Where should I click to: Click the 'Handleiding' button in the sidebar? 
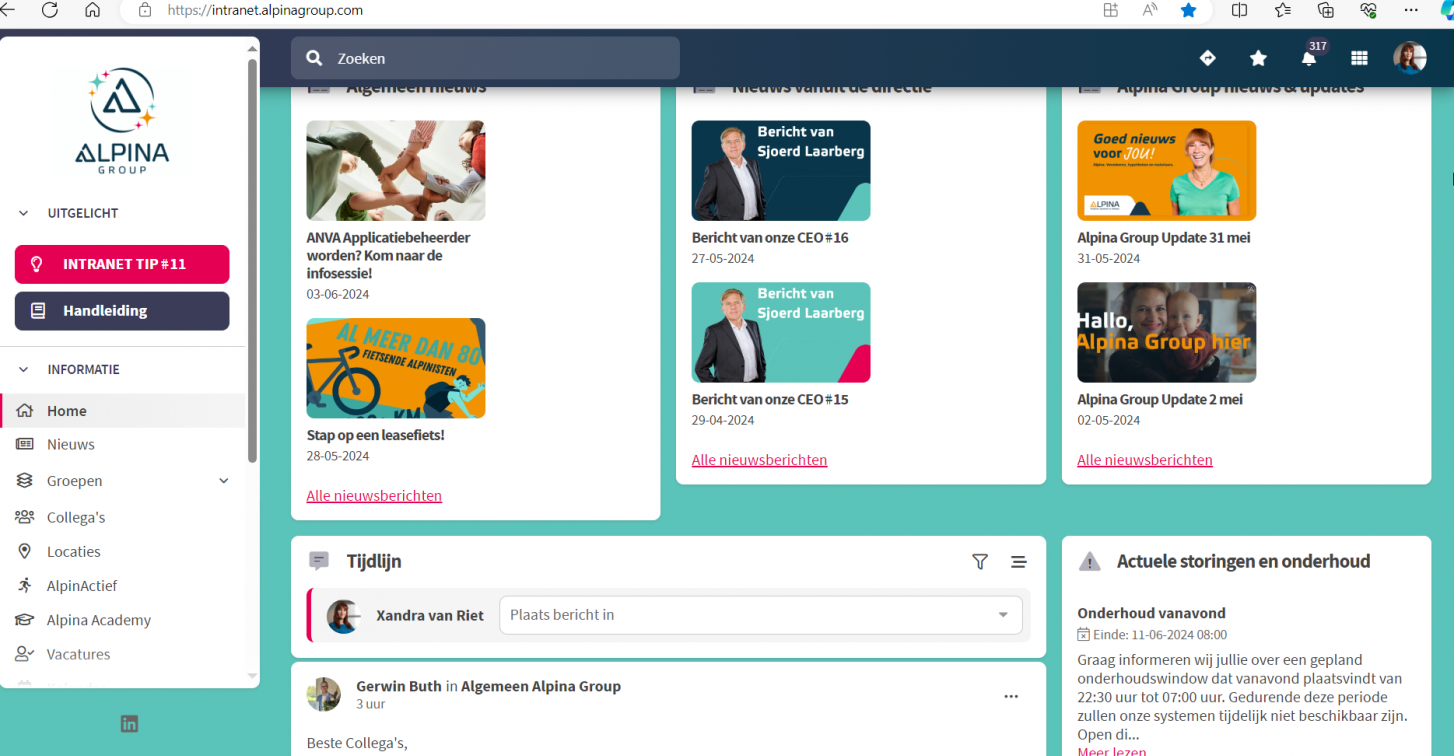(121, 311)
